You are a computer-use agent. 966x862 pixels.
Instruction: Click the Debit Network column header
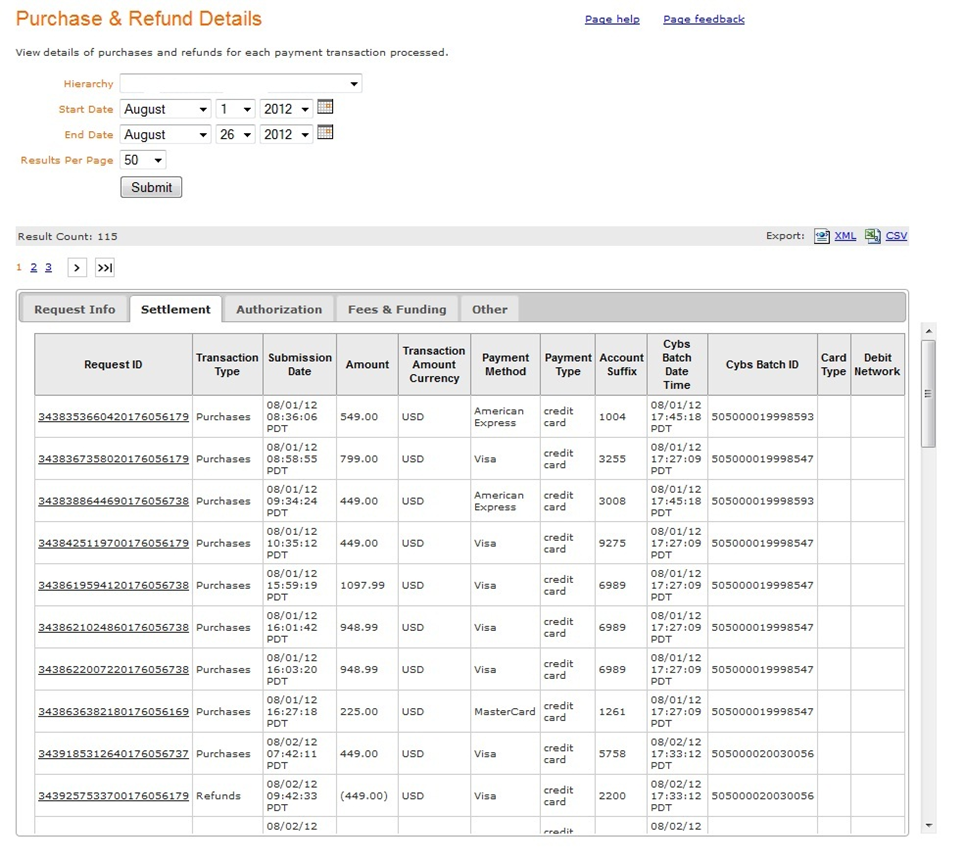tap(877, 365)
